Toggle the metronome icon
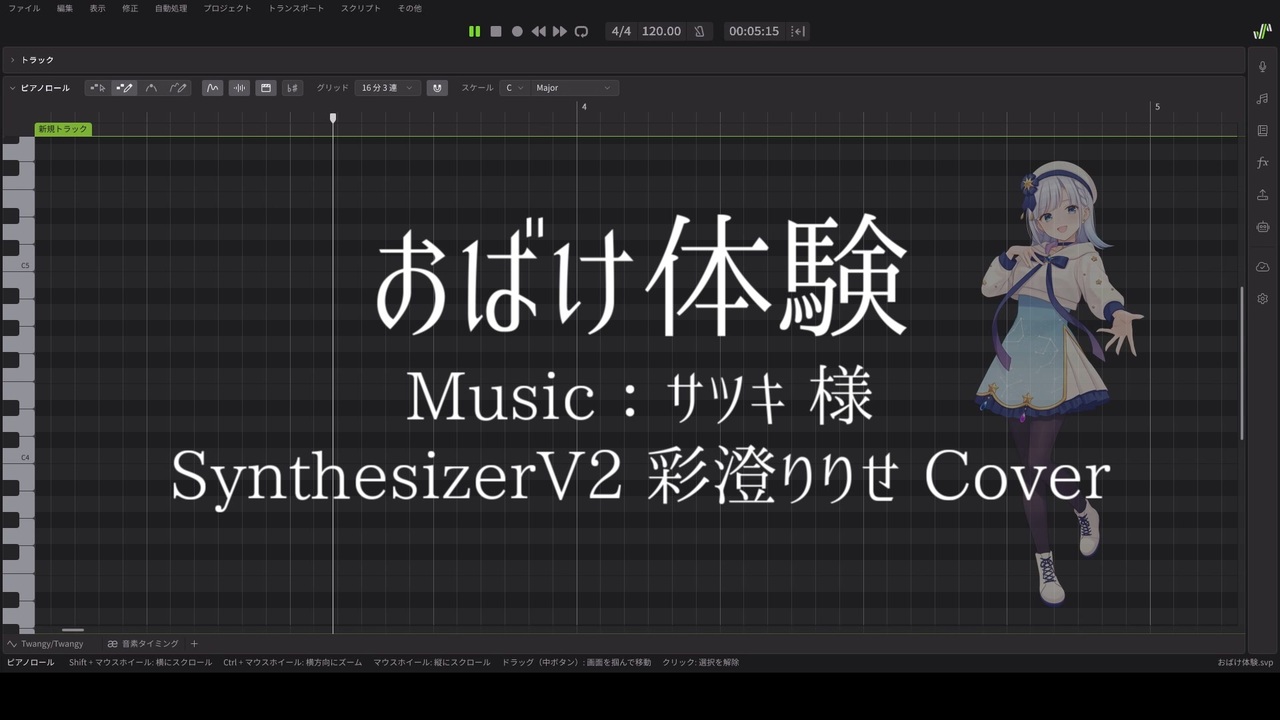The image size is (1280, 720). [x=699, y=31]
